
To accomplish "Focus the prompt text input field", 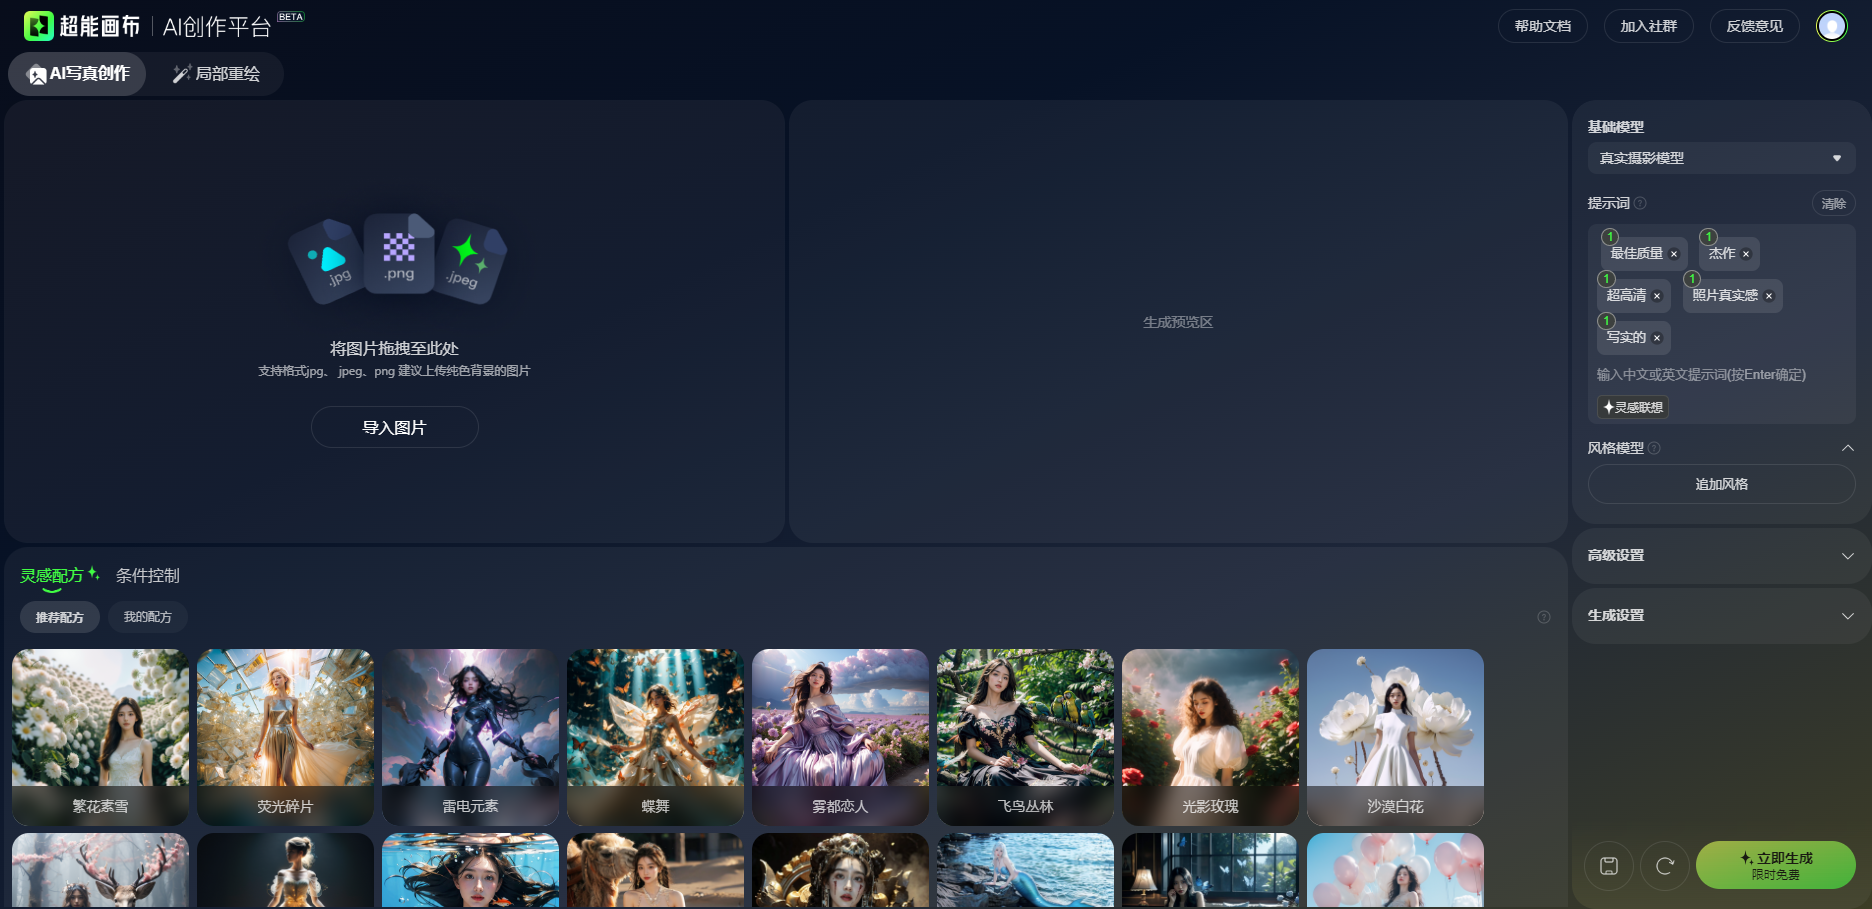I will pos(1721,375).
